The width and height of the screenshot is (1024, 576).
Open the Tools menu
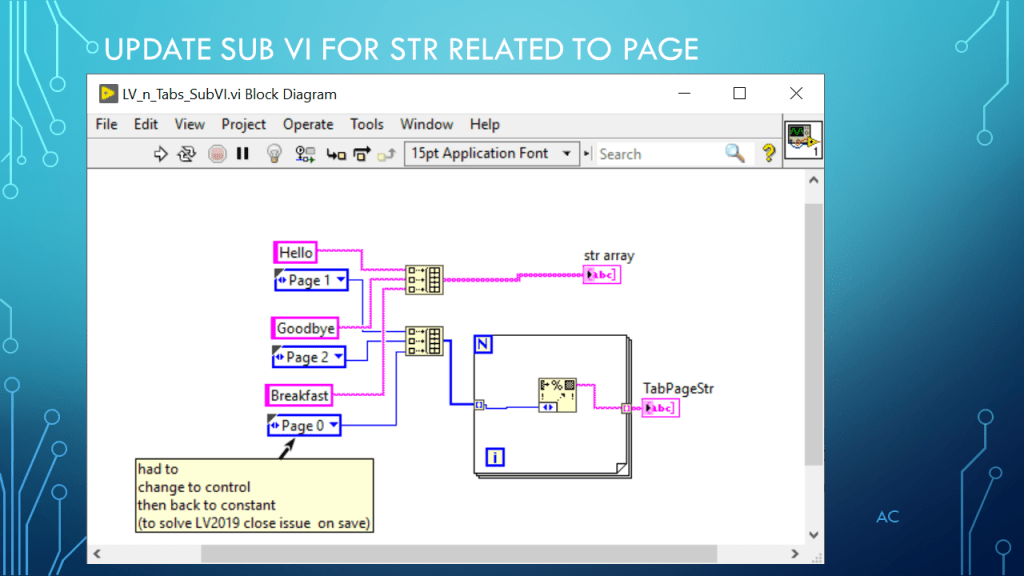pos(366,124)
